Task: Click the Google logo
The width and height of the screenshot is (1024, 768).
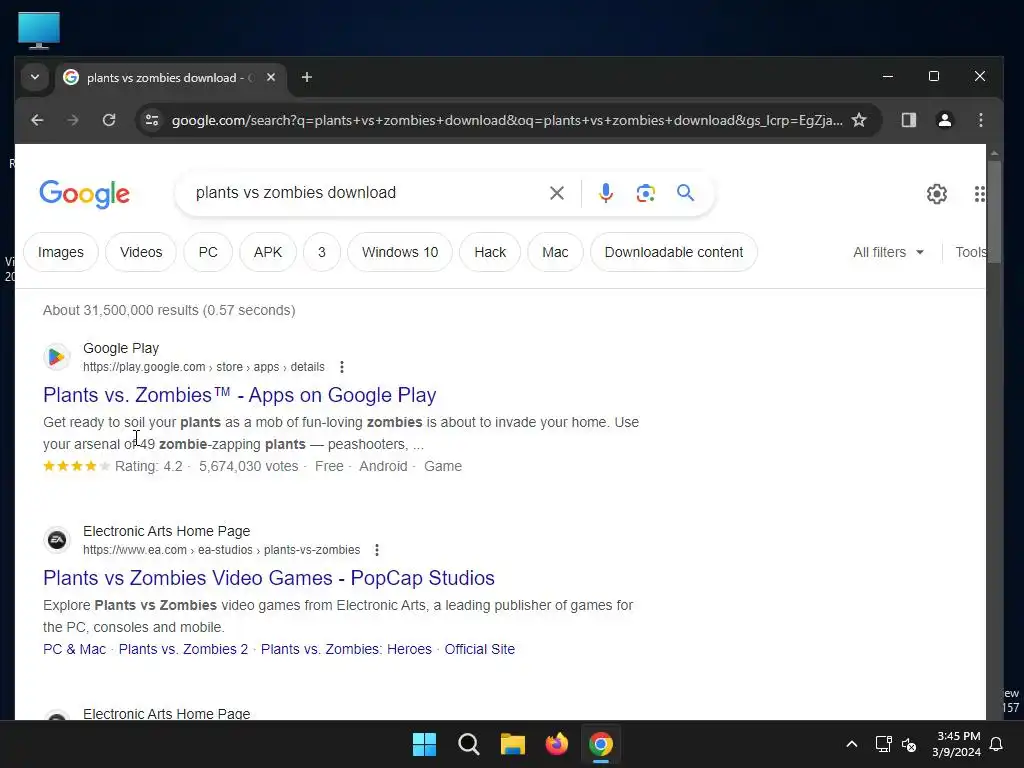Action: click(x=84, y=194)
